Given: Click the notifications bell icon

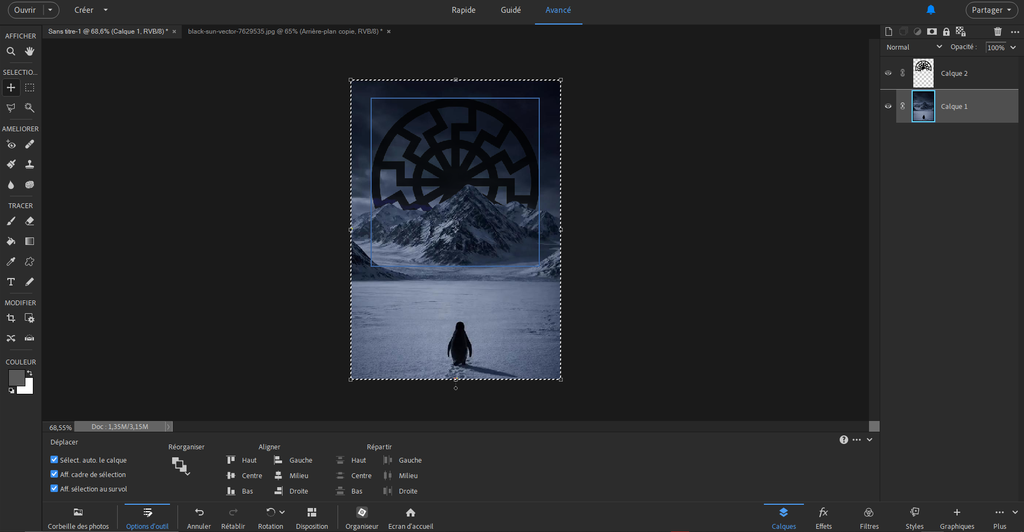Looking at the screenshot, I should [x=931, y=10].
